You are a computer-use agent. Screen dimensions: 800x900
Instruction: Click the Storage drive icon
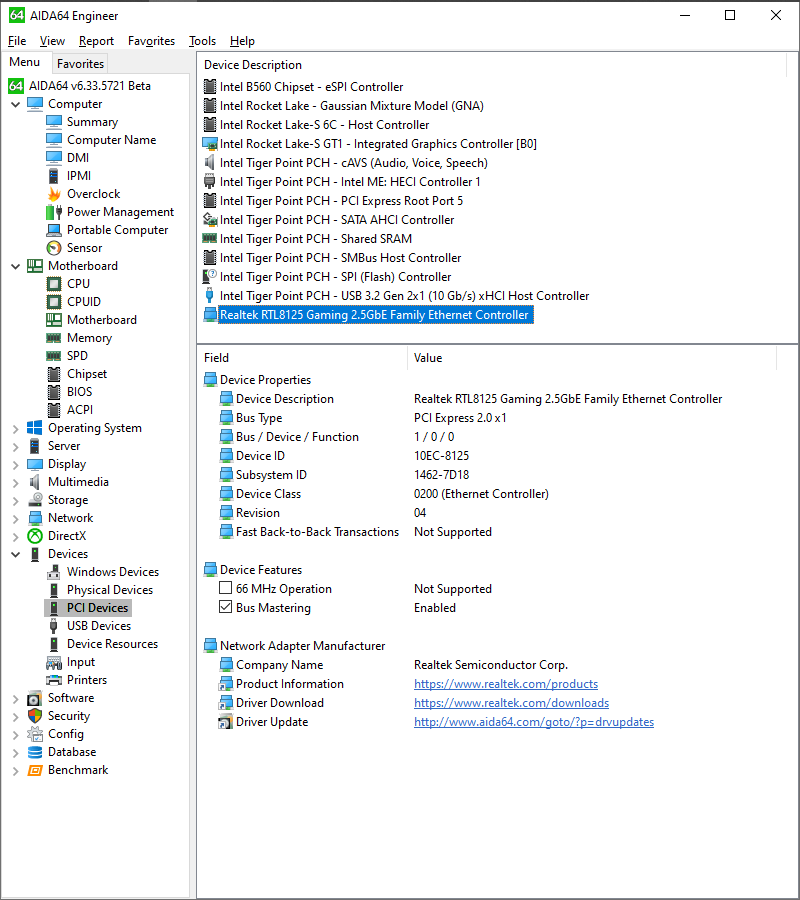pyautogui.click(x=35, y=500)
